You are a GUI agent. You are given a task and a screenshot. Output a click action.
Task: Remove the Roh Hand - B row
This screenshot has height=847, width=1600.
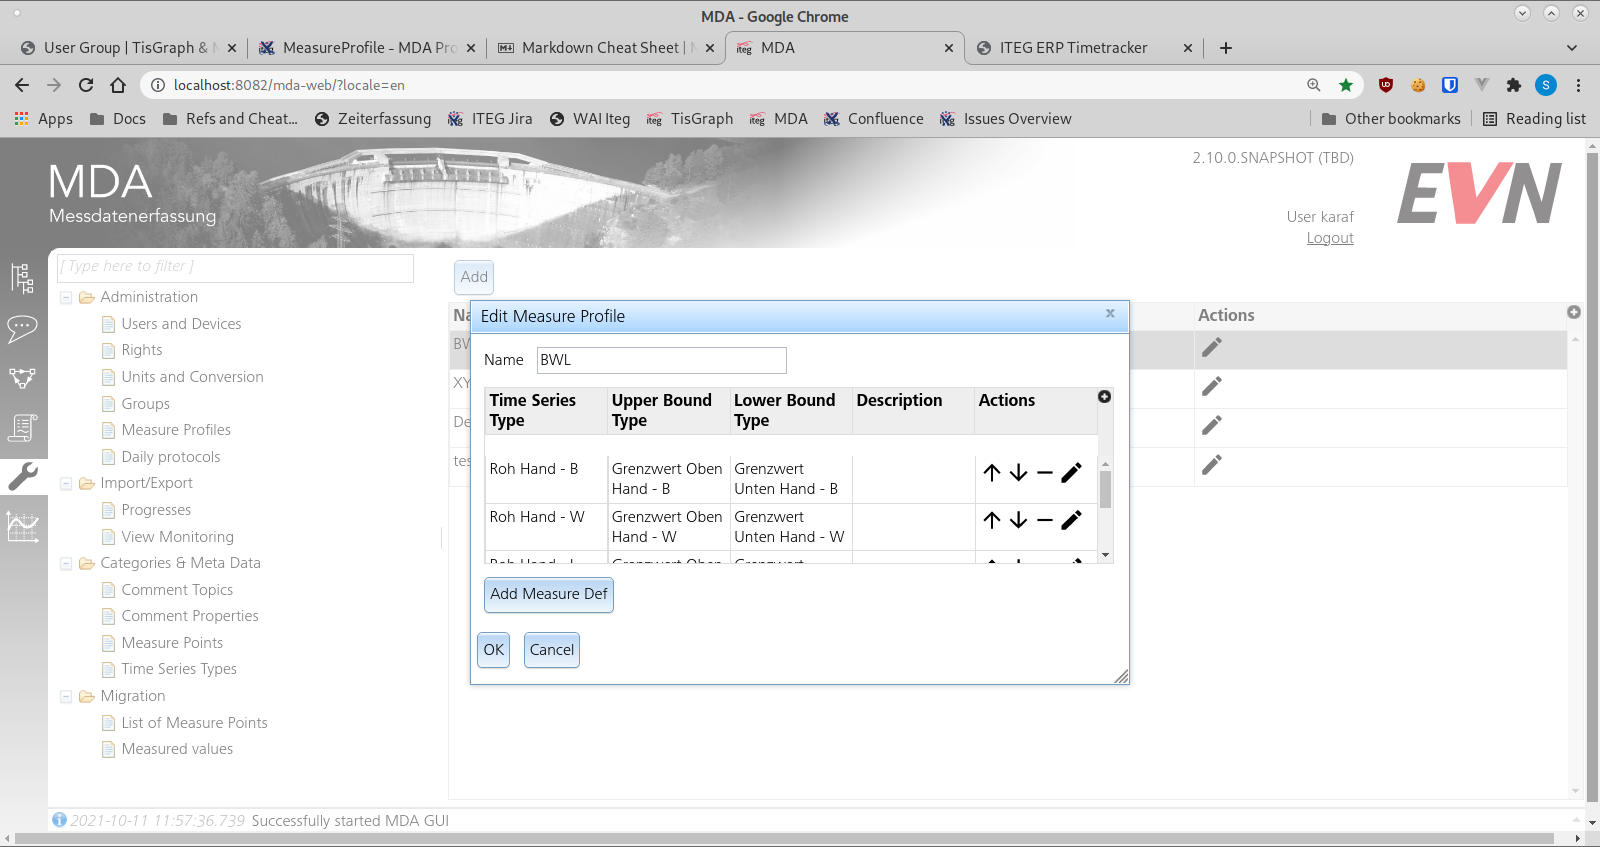(1045, 473)
